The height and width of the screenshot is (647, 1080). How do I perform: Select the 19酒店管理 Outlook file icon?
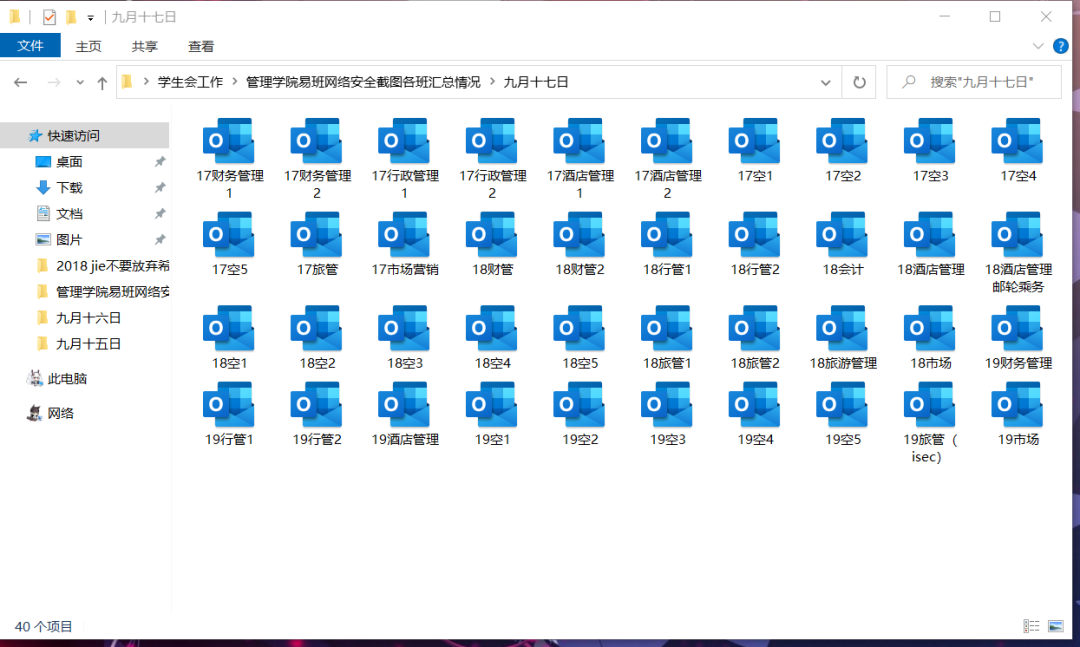click(x=404, y=405)
